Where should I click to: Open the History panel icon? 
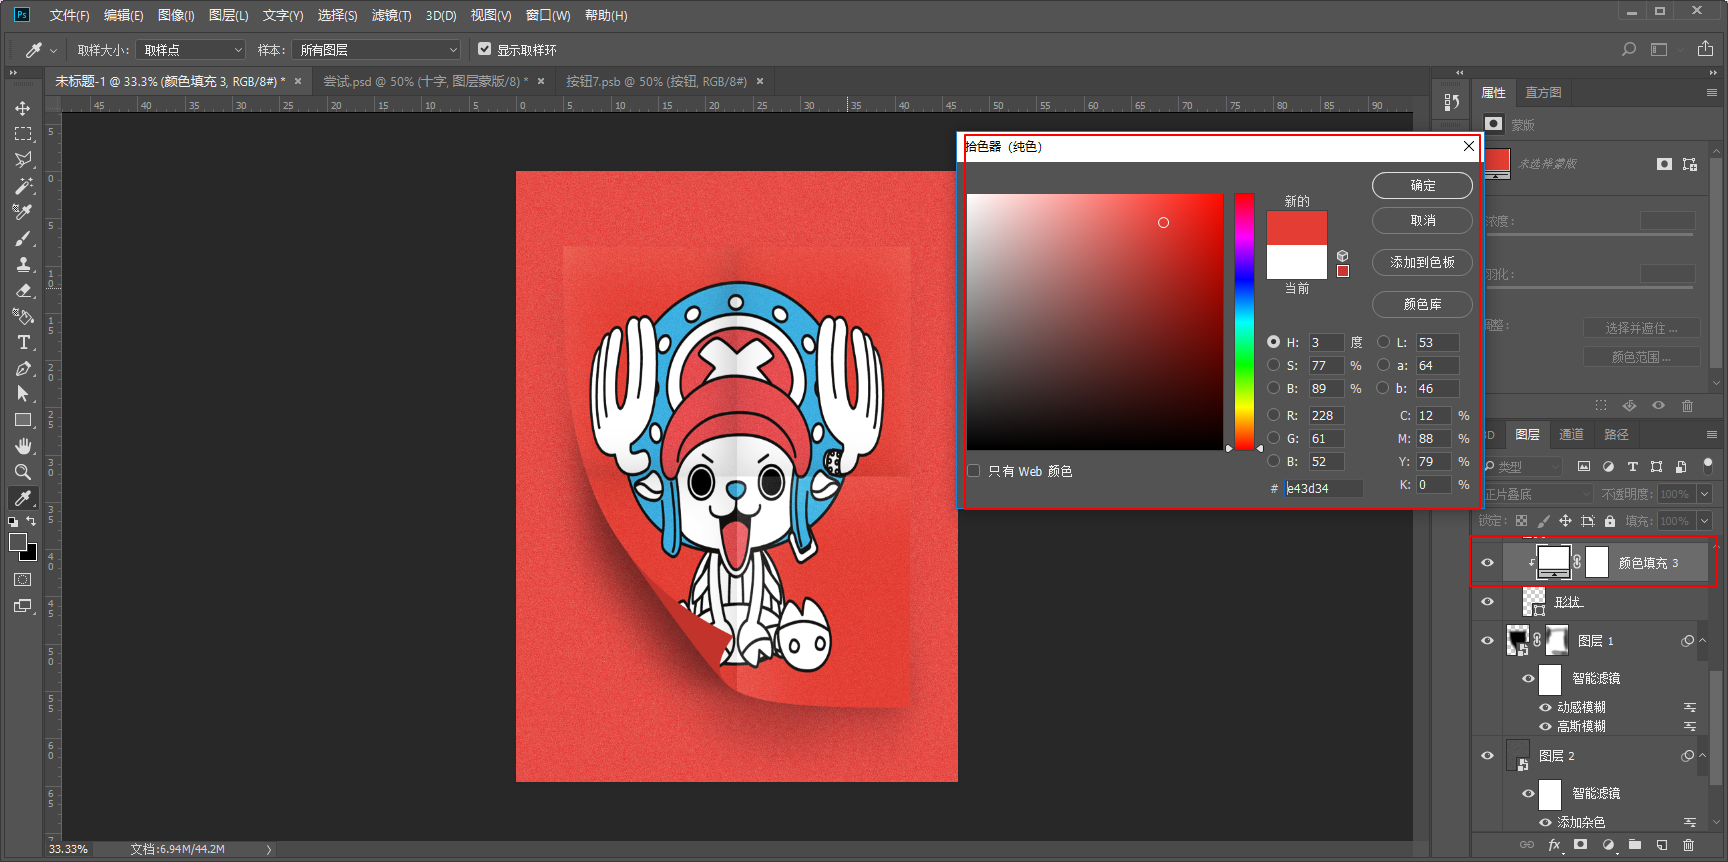coord(1452,101)
